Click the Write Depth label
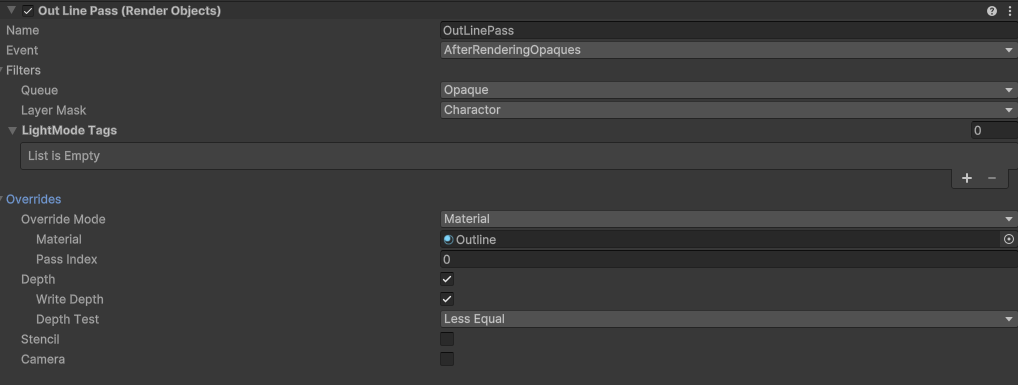This screenshot has width=1018, height=385. coord(69,299)
